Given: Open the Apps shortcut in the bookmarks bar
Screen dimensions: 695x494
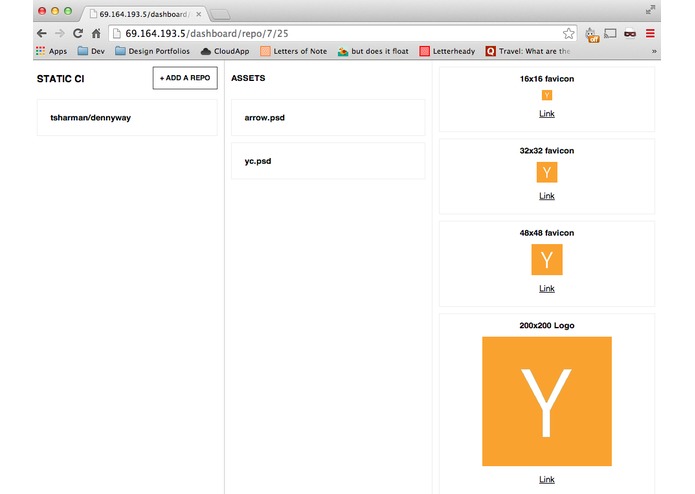Looking at the screenshot, I should [x=51, y=51].
